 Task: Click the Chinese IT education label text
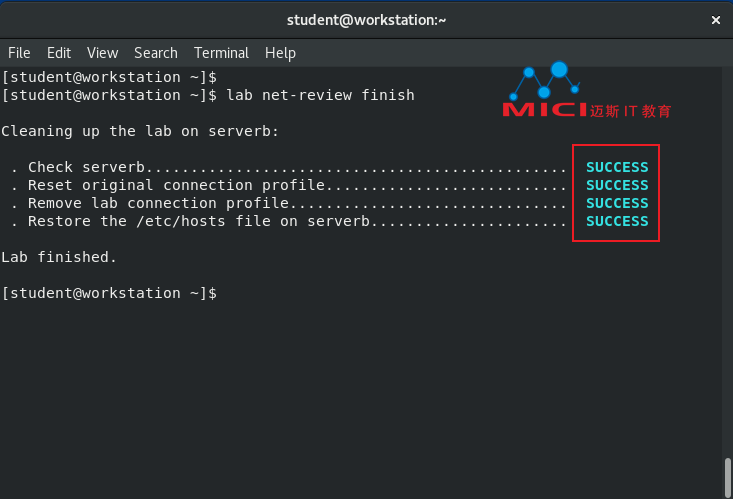(x=630, y=111)
